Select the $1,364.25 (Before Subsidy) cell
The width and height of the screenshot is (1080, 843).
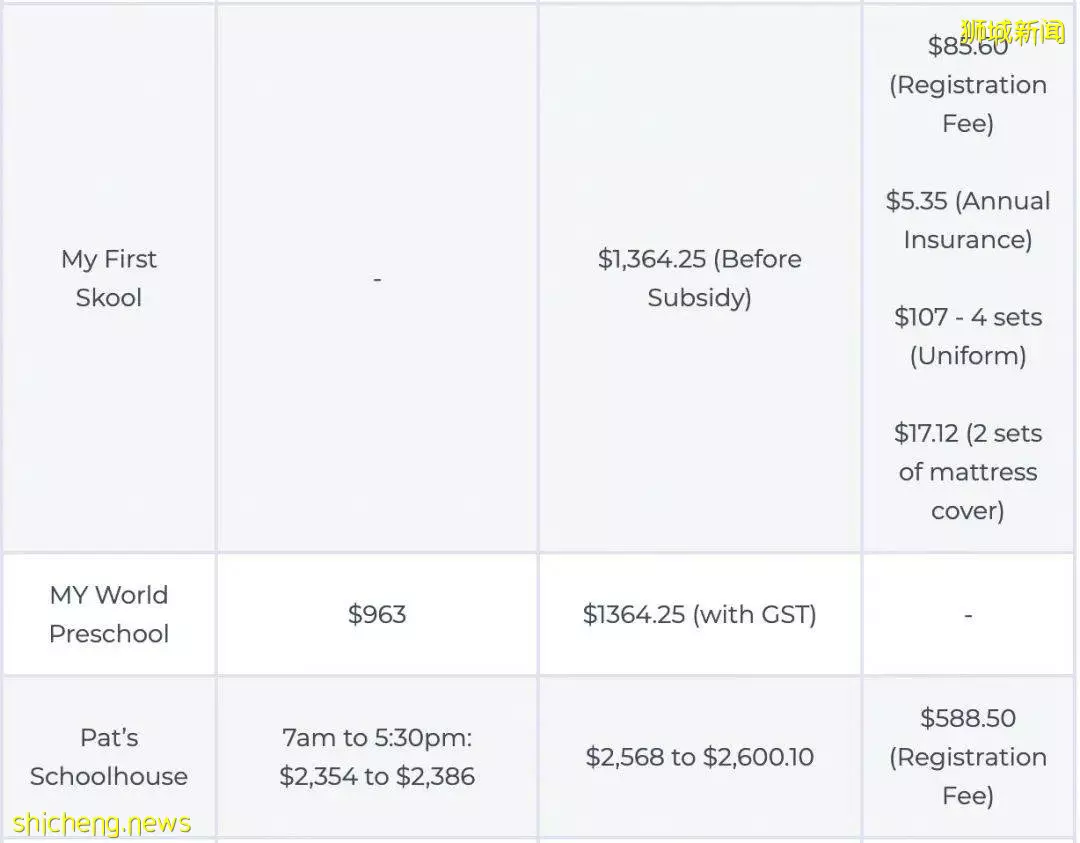pos(699,278)
